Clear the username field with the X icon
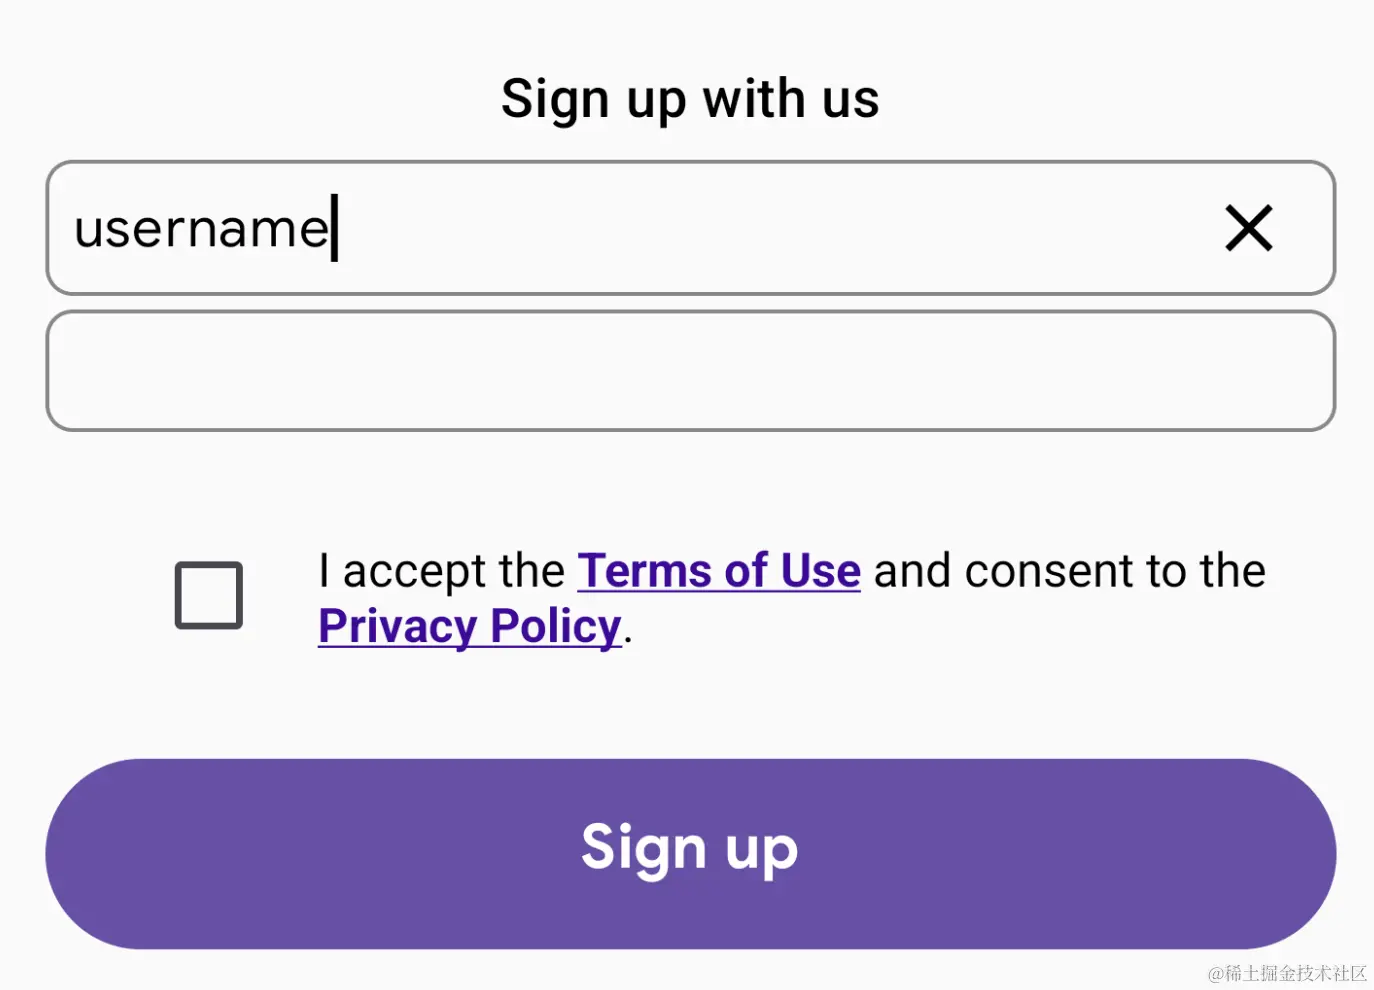 click(1249, 228)
